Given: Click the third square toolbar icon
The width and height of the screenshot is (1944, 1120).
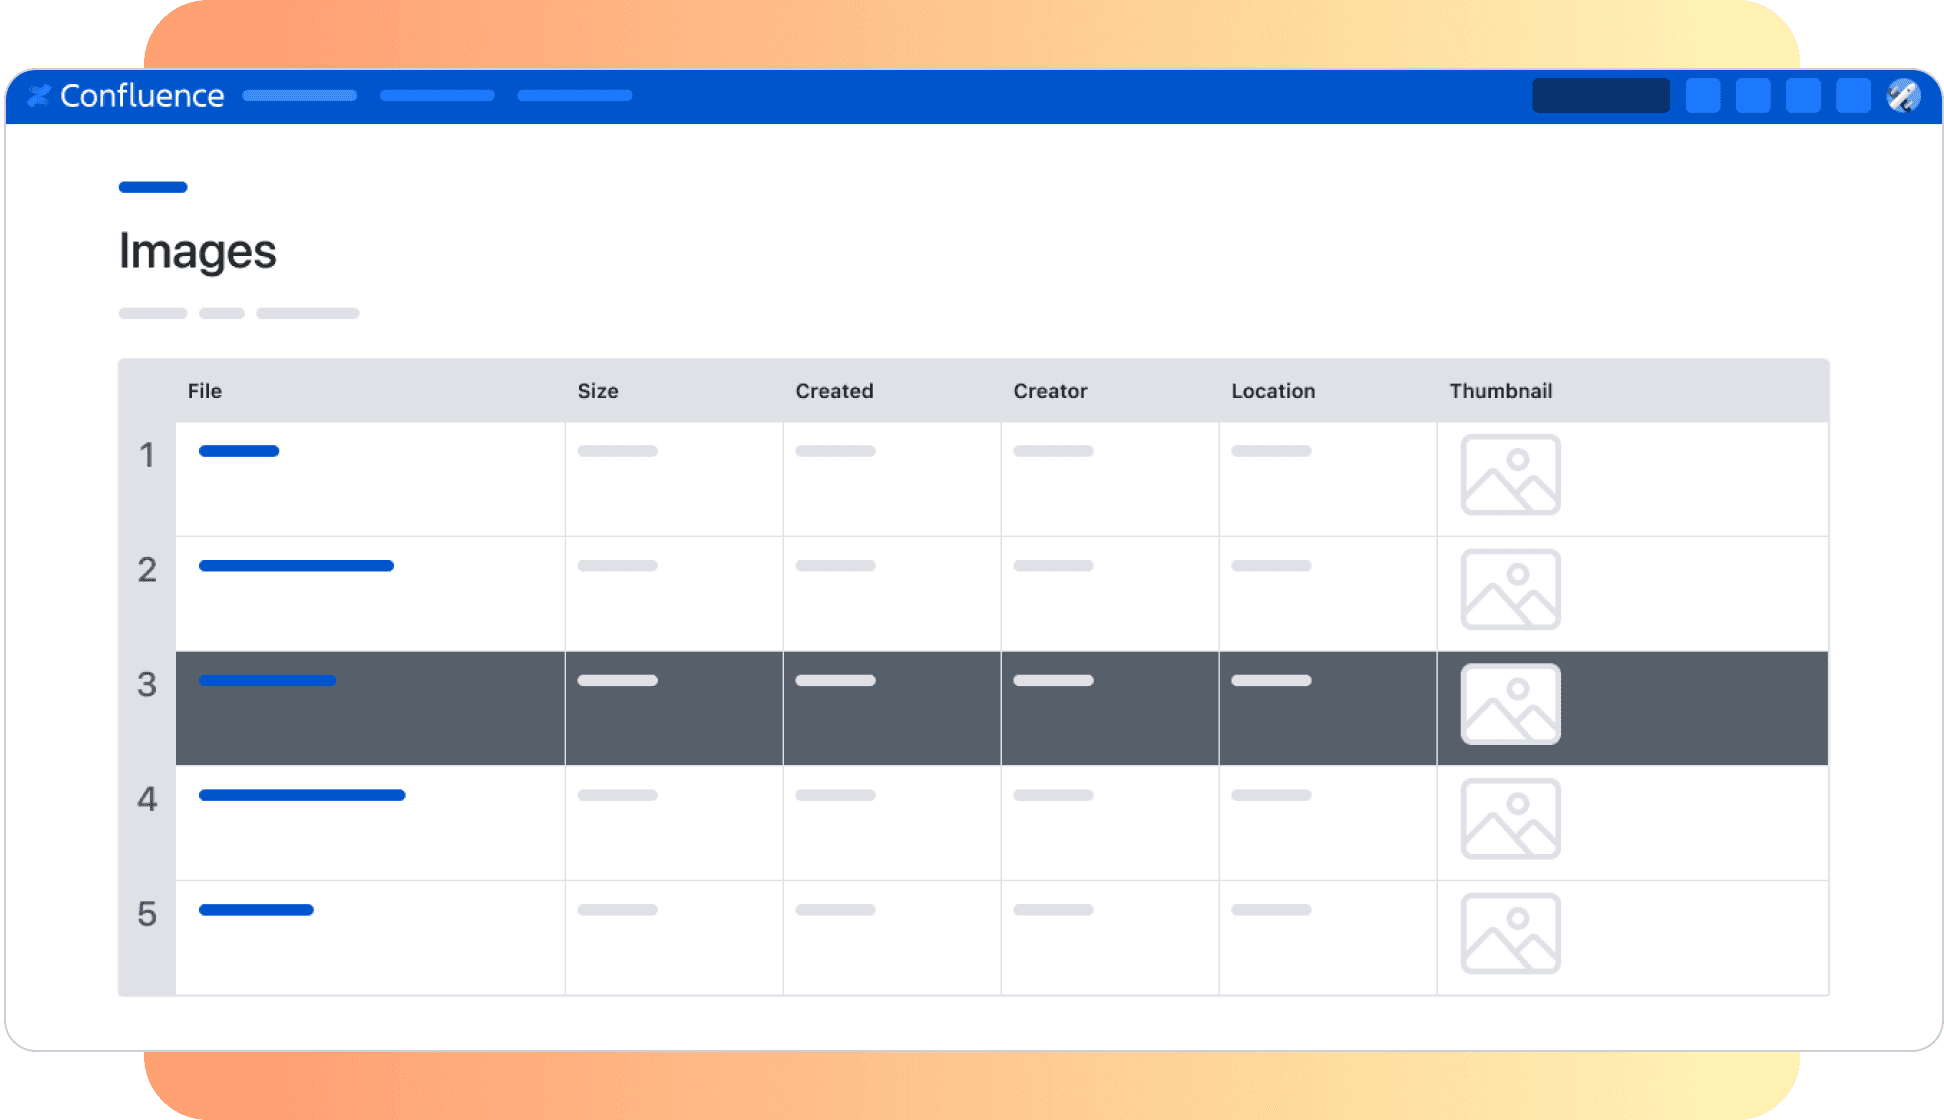Looking at the screenshot, I should (1803, 95).
